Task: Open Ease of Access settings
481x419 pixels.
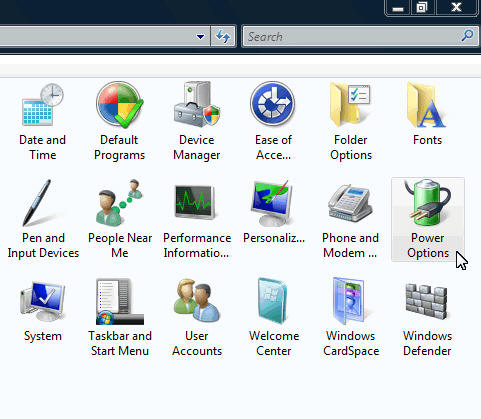Action: click(x=273, y=122)
